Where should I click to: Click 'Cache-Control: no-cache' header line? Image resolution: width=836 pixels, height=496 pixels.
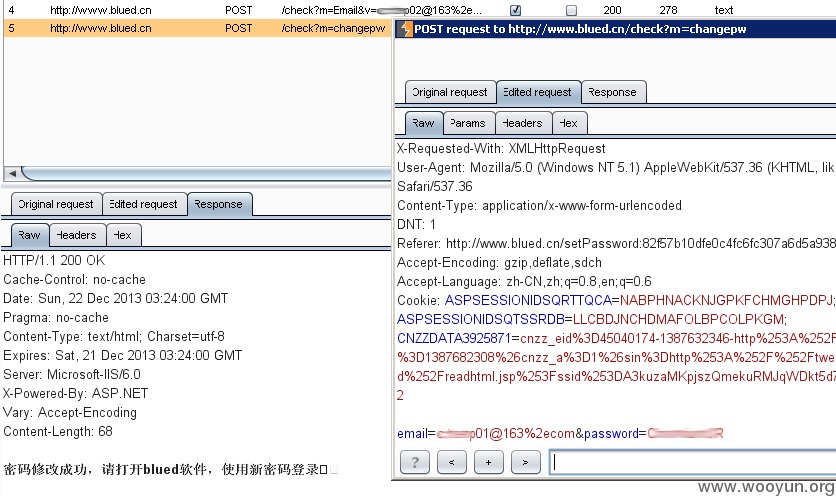(x=75, y=279)
